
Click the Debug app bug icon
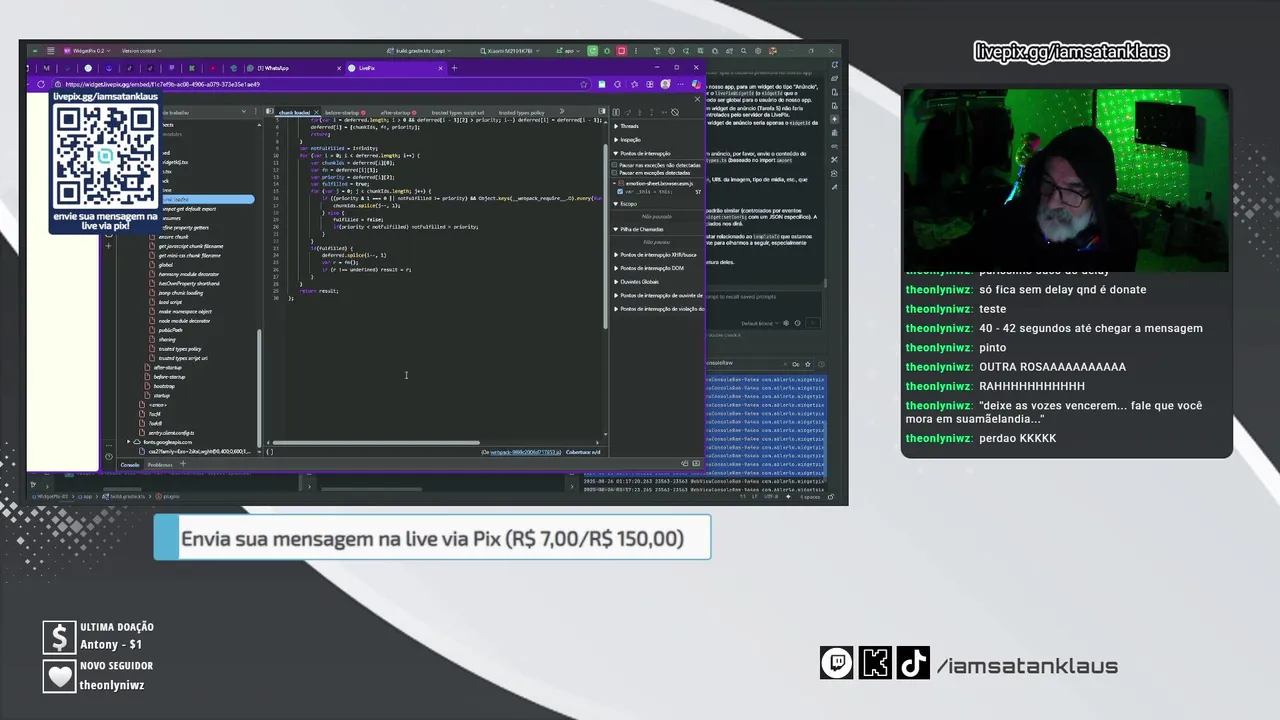pos(607,50)
